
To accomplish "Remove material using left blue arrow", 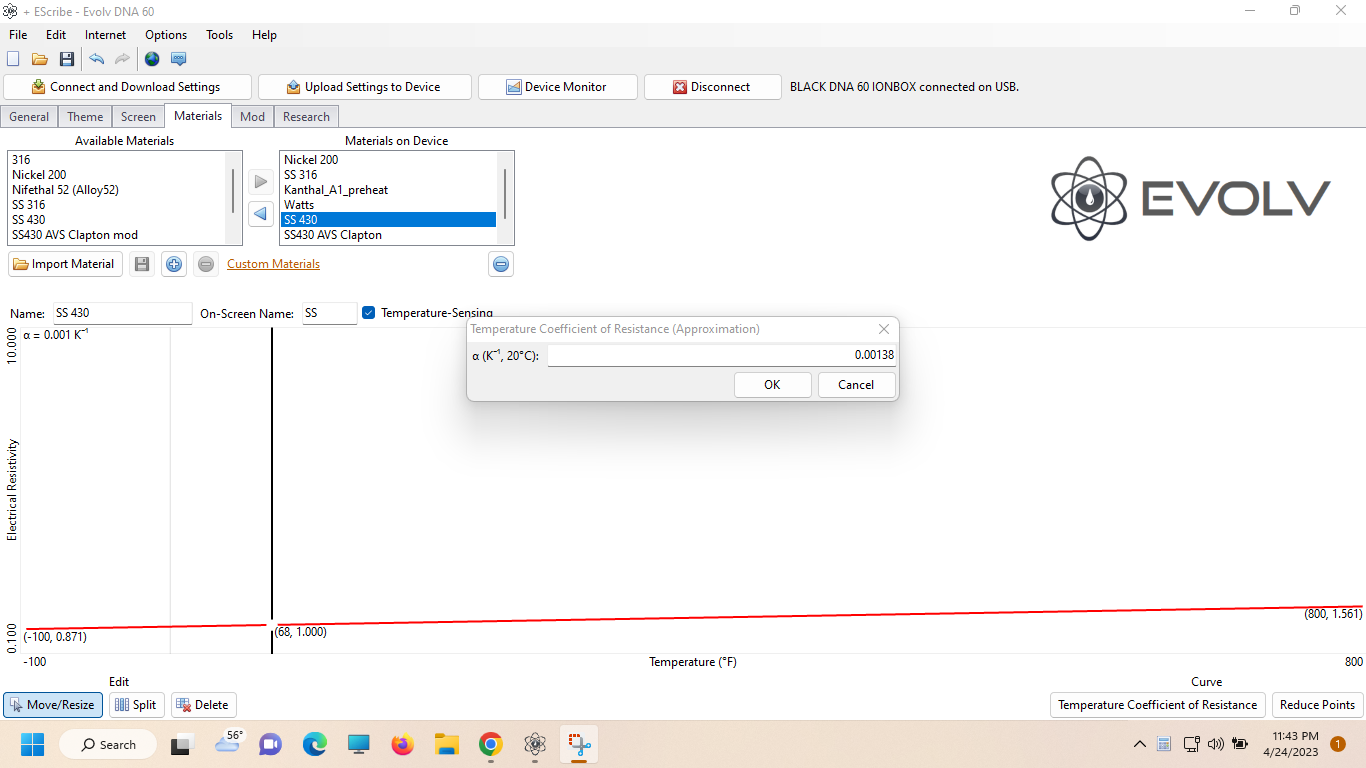I will click(x=261, y=214).
